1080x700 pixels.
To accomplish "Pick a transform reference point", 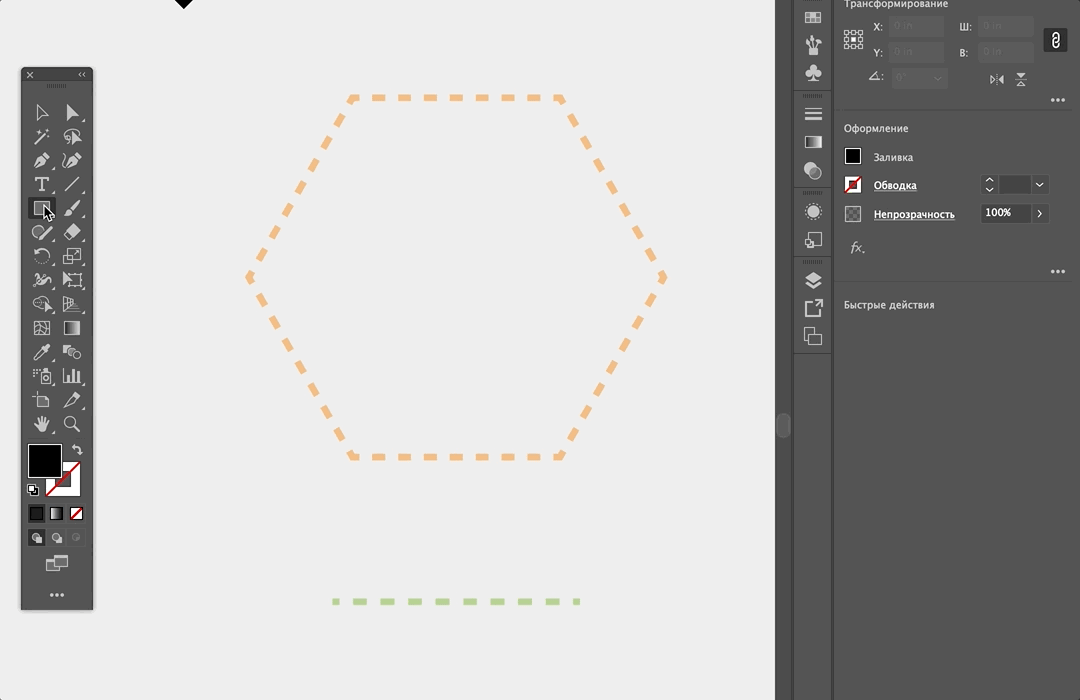I will point(853,39).
